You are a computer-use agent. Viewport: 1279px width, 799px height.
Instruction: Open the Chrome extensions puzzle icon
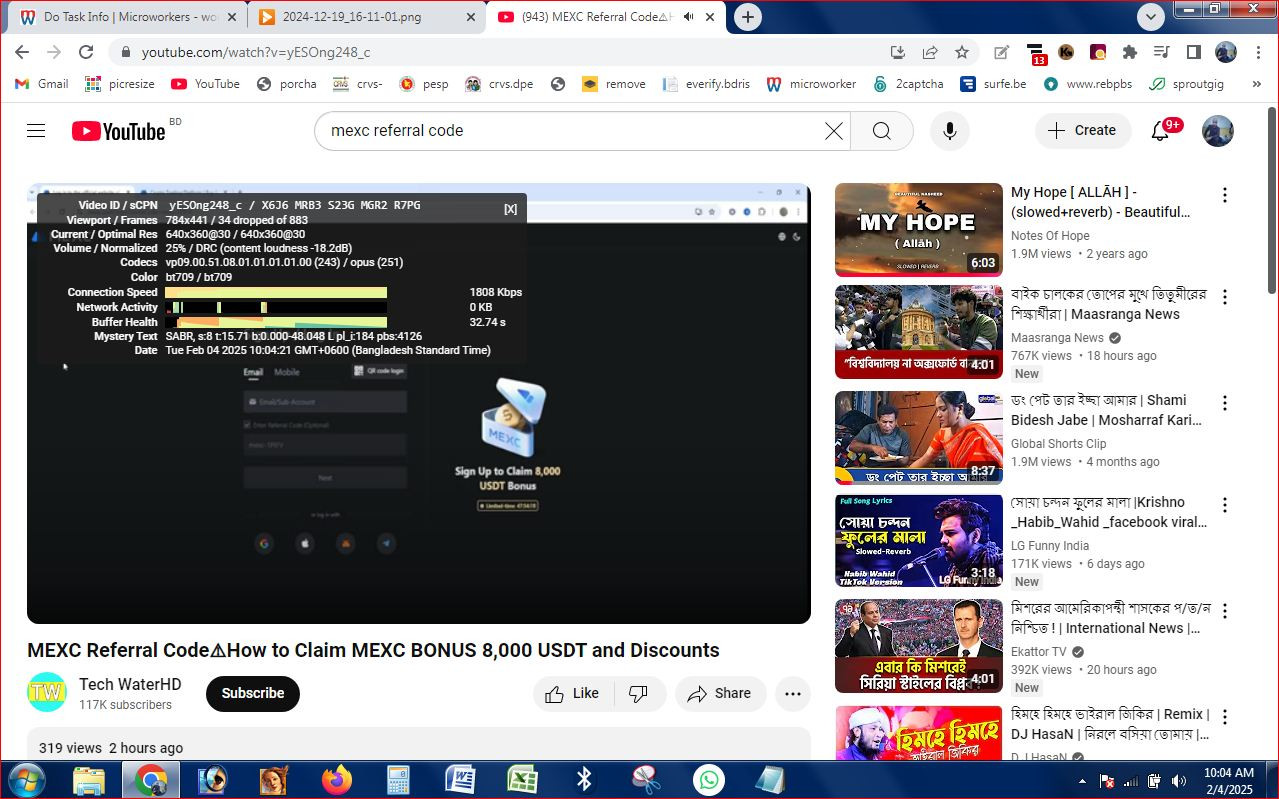1130,52
